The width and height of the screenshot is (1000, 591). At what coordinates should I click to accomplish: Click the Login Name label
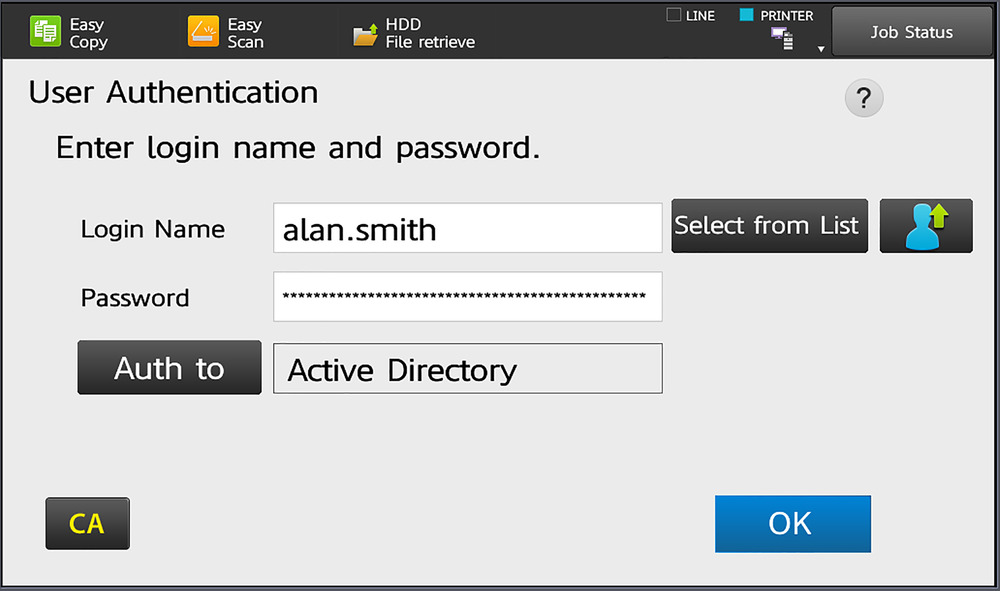(x=152, y=230)
